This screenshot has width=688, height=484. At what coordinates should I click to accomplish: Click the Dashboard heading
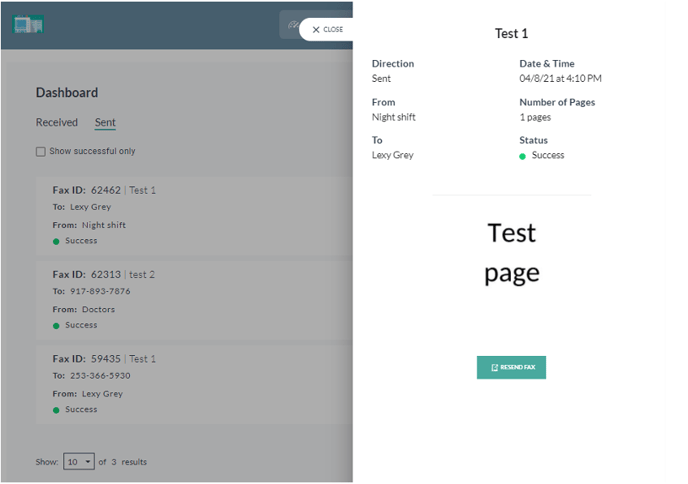(x=67, y=93)
